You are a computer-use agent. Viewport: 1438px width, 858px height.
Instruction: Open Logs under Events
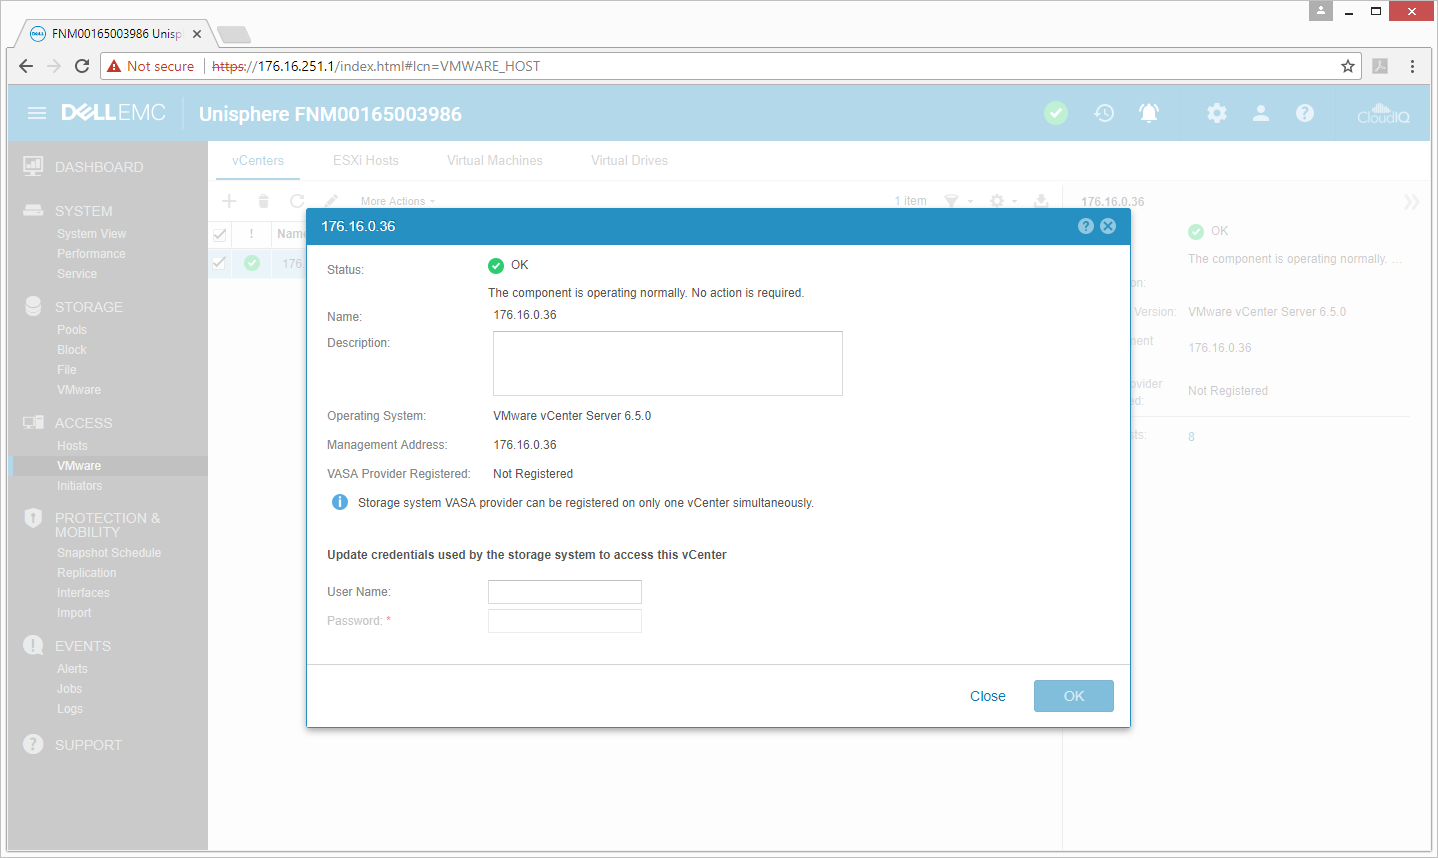click(x=70, y=709)
